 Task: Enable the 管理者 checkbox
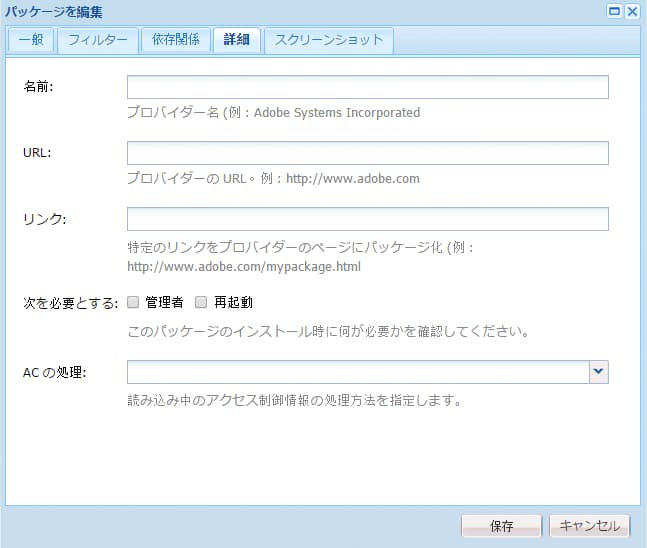coord(133,302)
